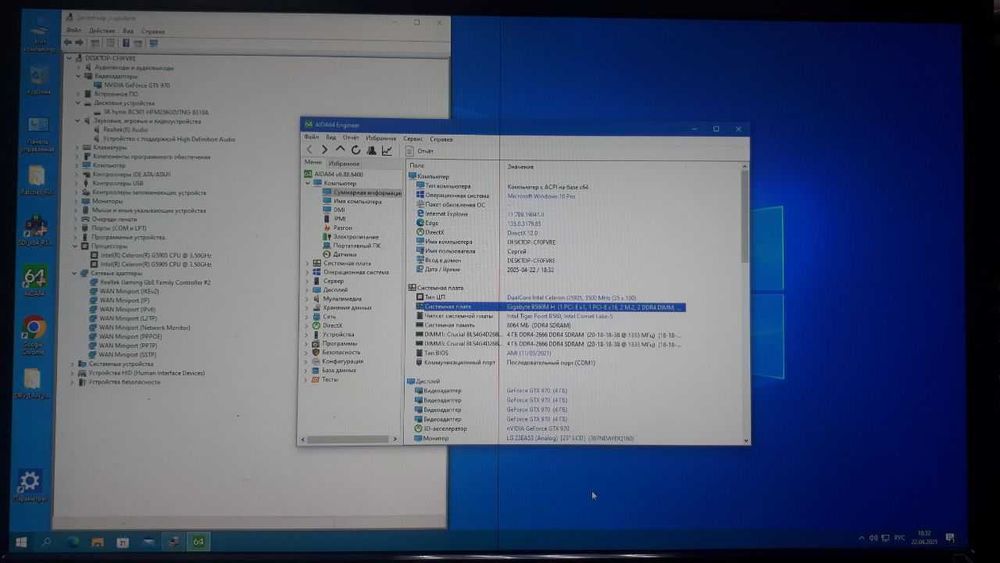Open Разгон page in AIDA64 tree
Screen dimensions: 1000x563
coord(342,228)
